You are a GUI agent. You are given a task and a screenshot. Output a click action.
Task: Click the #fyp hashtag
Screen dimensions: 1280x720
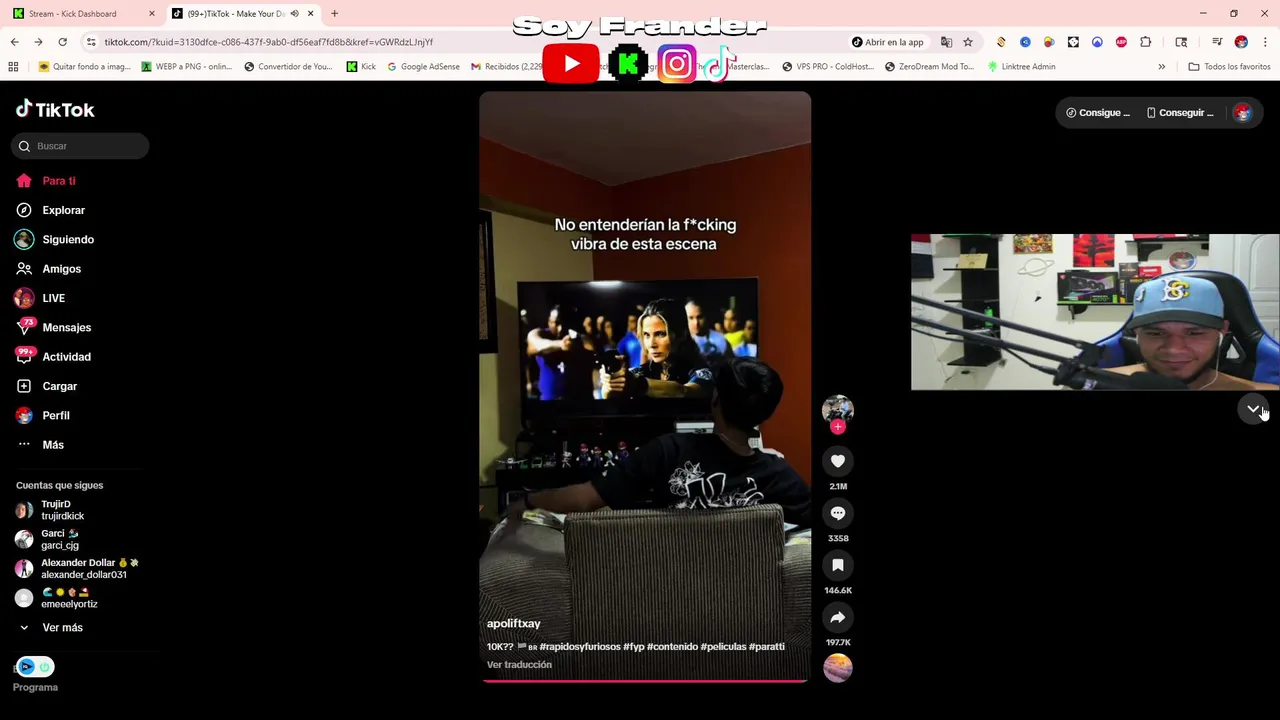633,647
